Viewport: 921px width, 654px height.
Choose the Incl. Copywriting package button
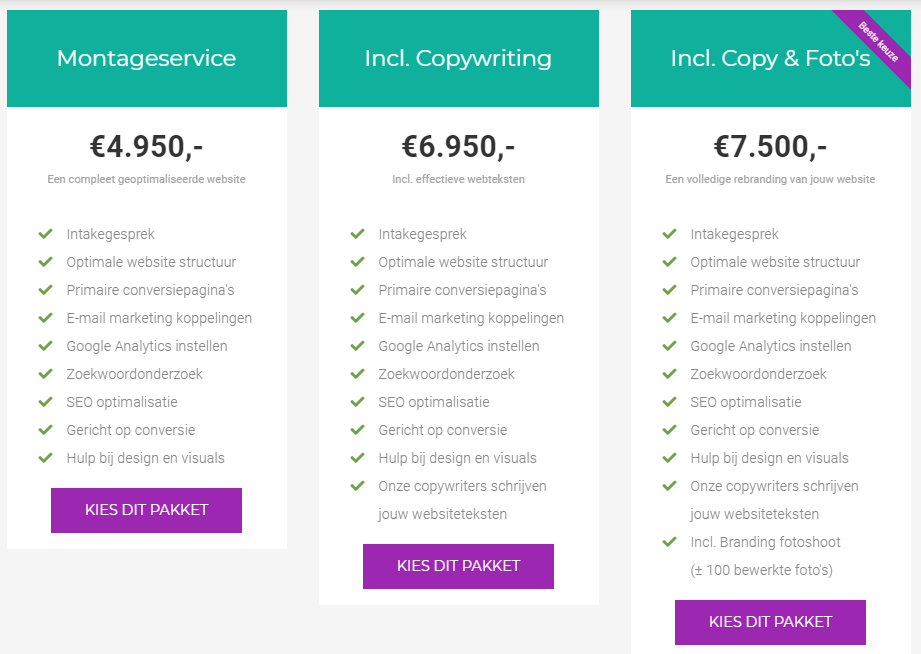tap(458, 566)
